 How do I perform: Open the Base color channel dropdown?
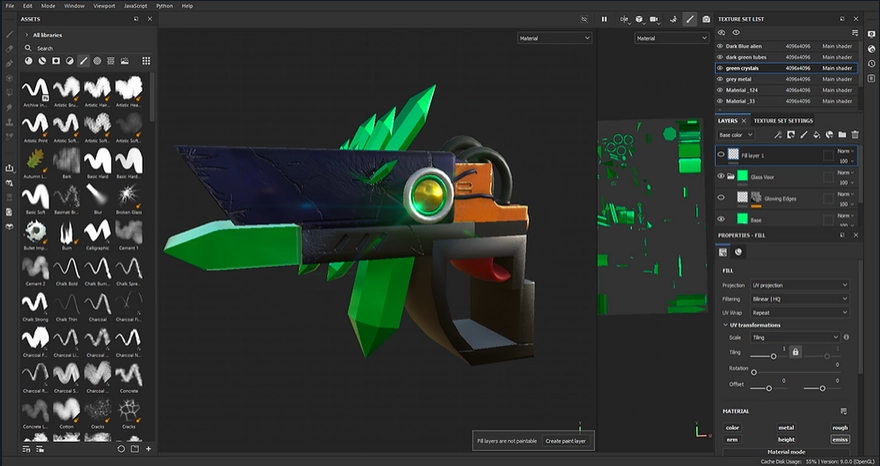(737, 134)
